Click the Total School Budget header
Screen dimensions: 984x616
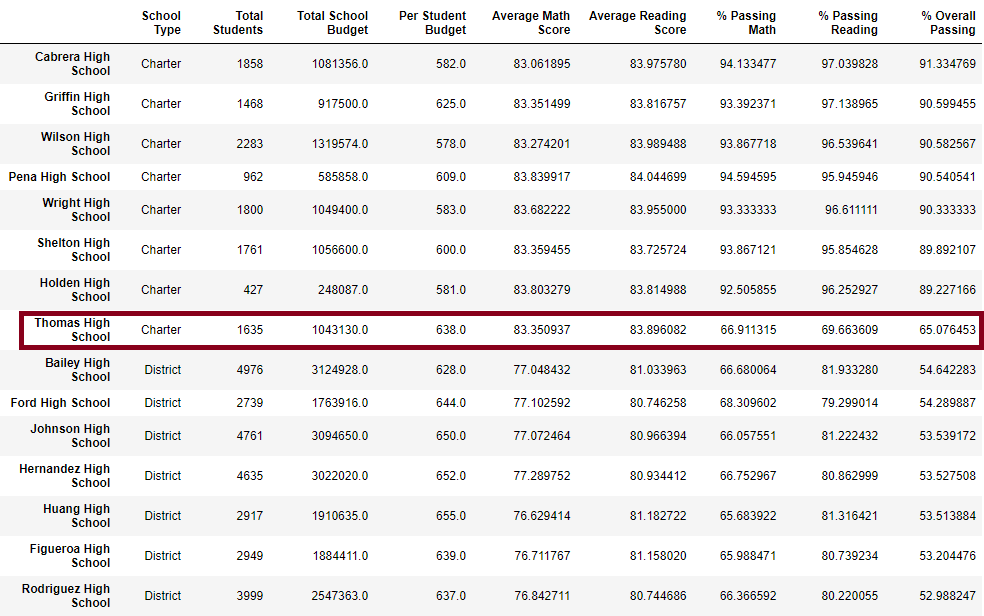[333, 23]
